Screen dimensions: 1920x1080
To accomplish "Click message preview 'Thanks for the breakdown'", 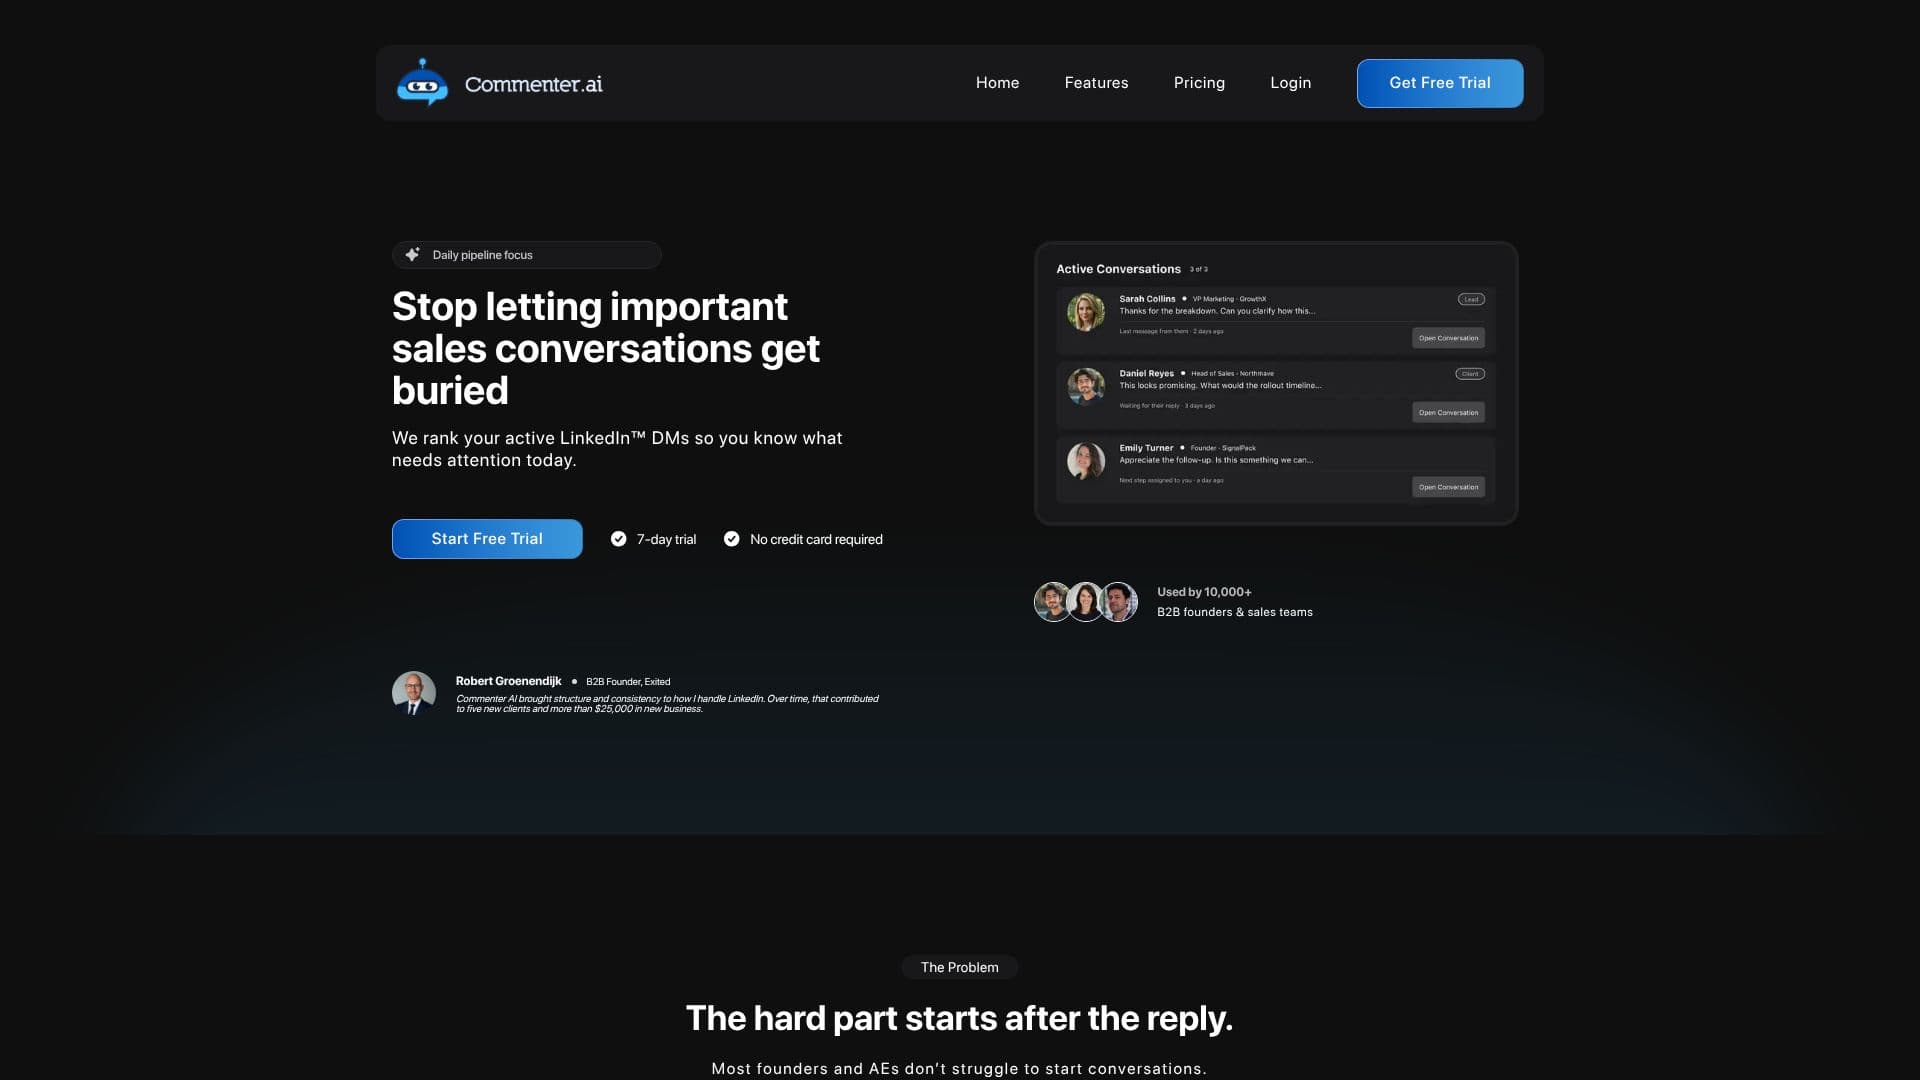I will [1217, 311].
